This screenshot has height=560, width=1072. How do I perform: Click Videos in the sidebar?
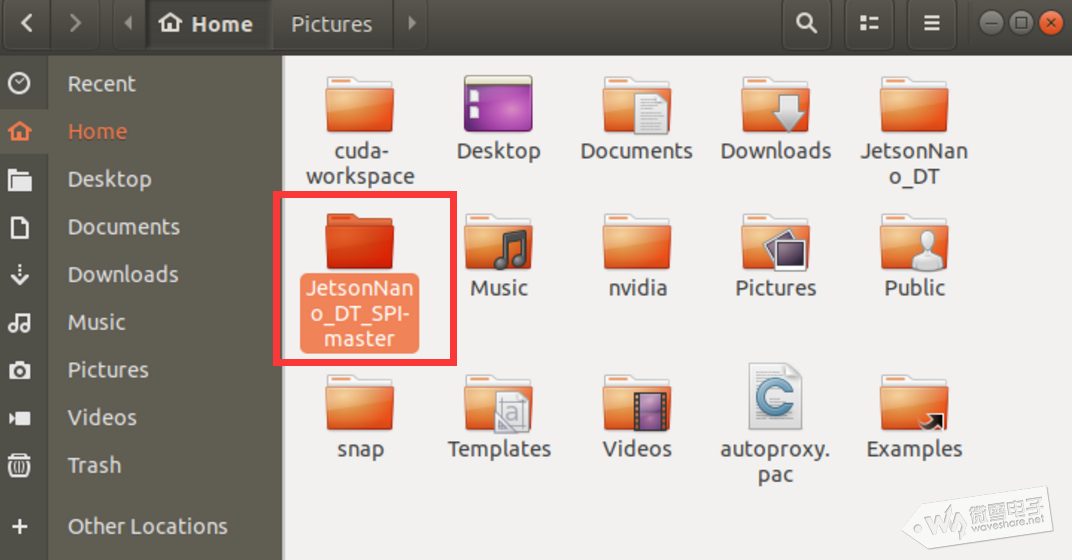pyautogui.click(x=102, y=417)
